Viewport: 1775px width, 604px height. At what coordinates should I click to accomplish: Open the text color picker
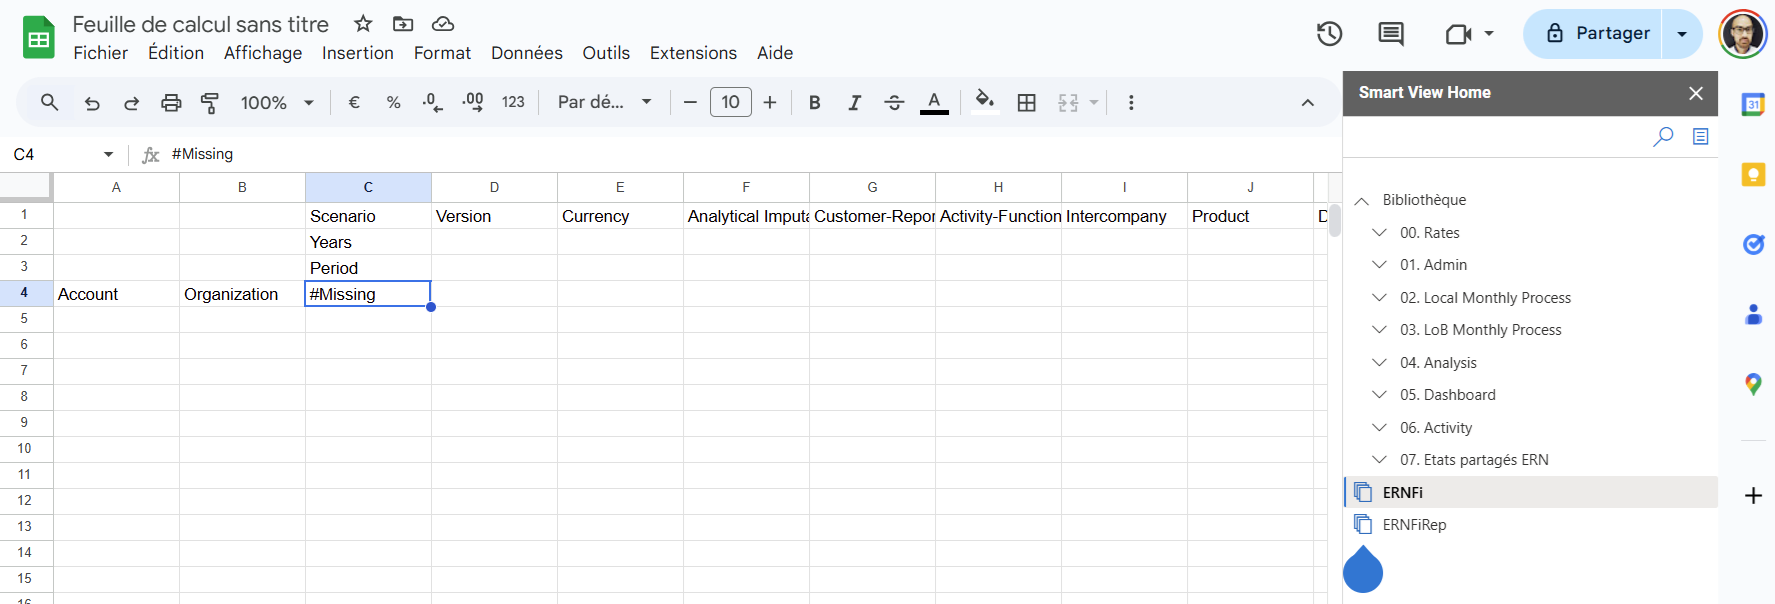pyautogui.click(x=934, y=102)
